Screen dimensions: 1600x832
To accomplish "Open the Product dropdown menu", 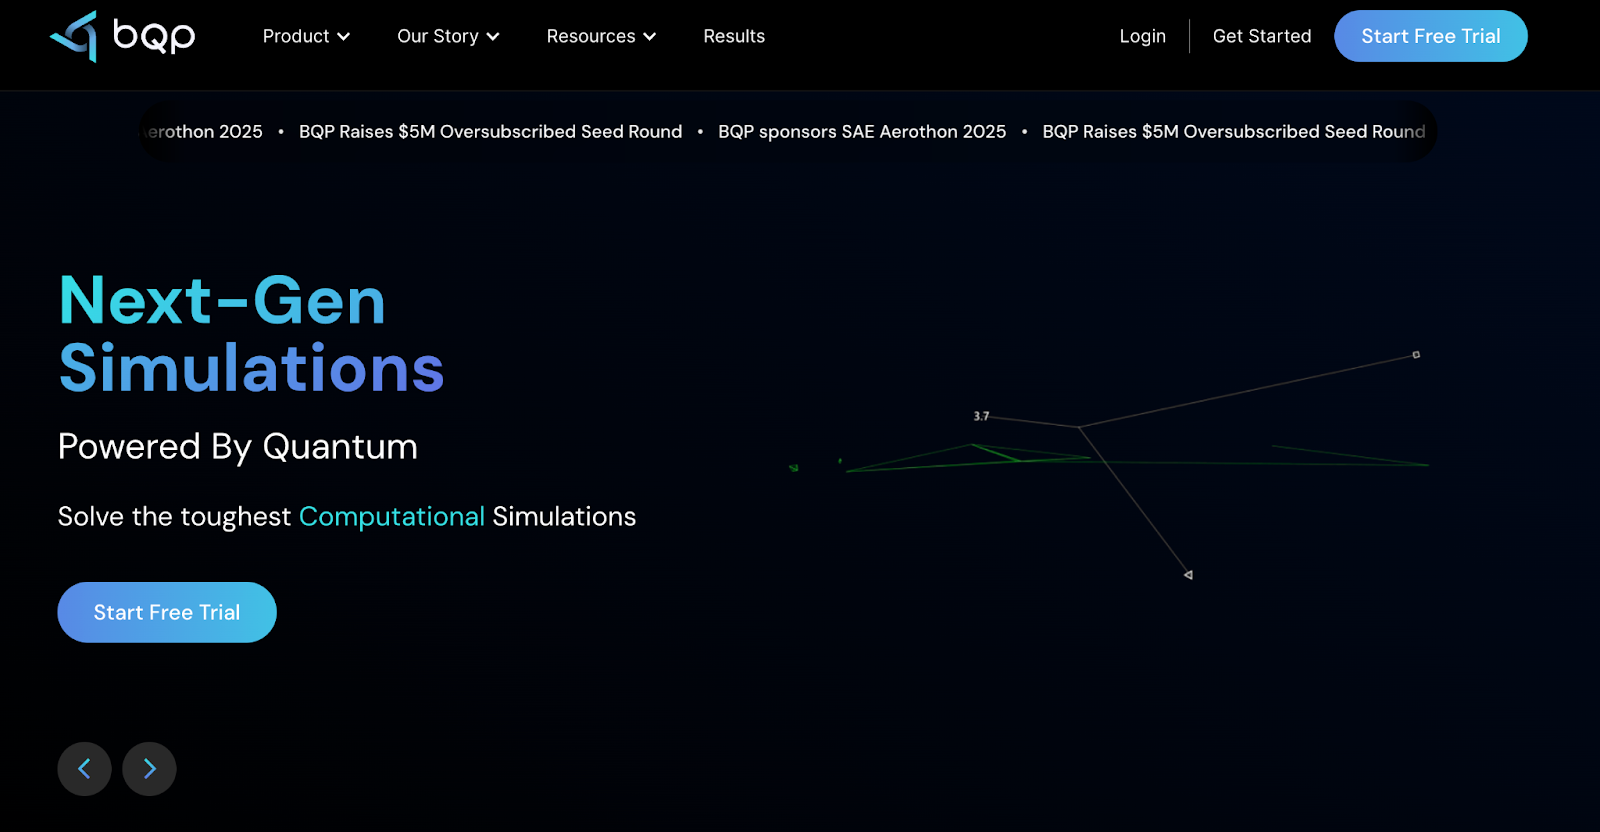I will [x=306, y=36].
